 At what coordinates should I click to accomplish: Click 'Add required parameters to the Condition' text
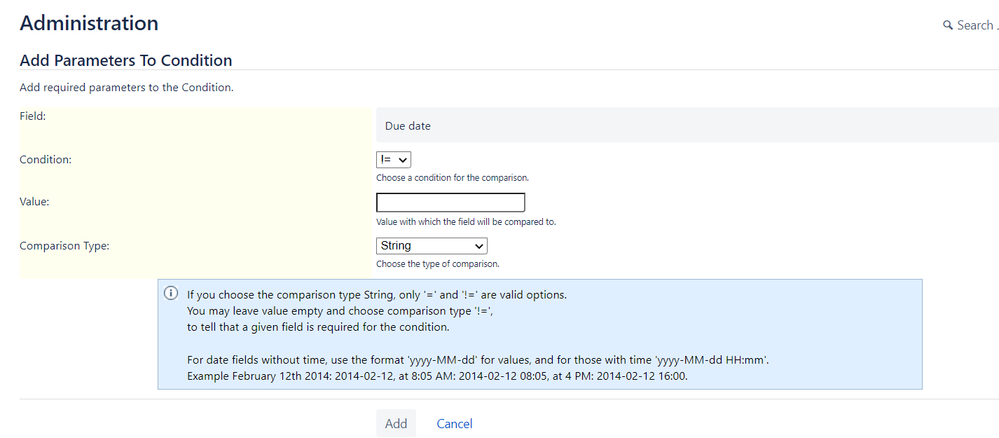point(127,87)
